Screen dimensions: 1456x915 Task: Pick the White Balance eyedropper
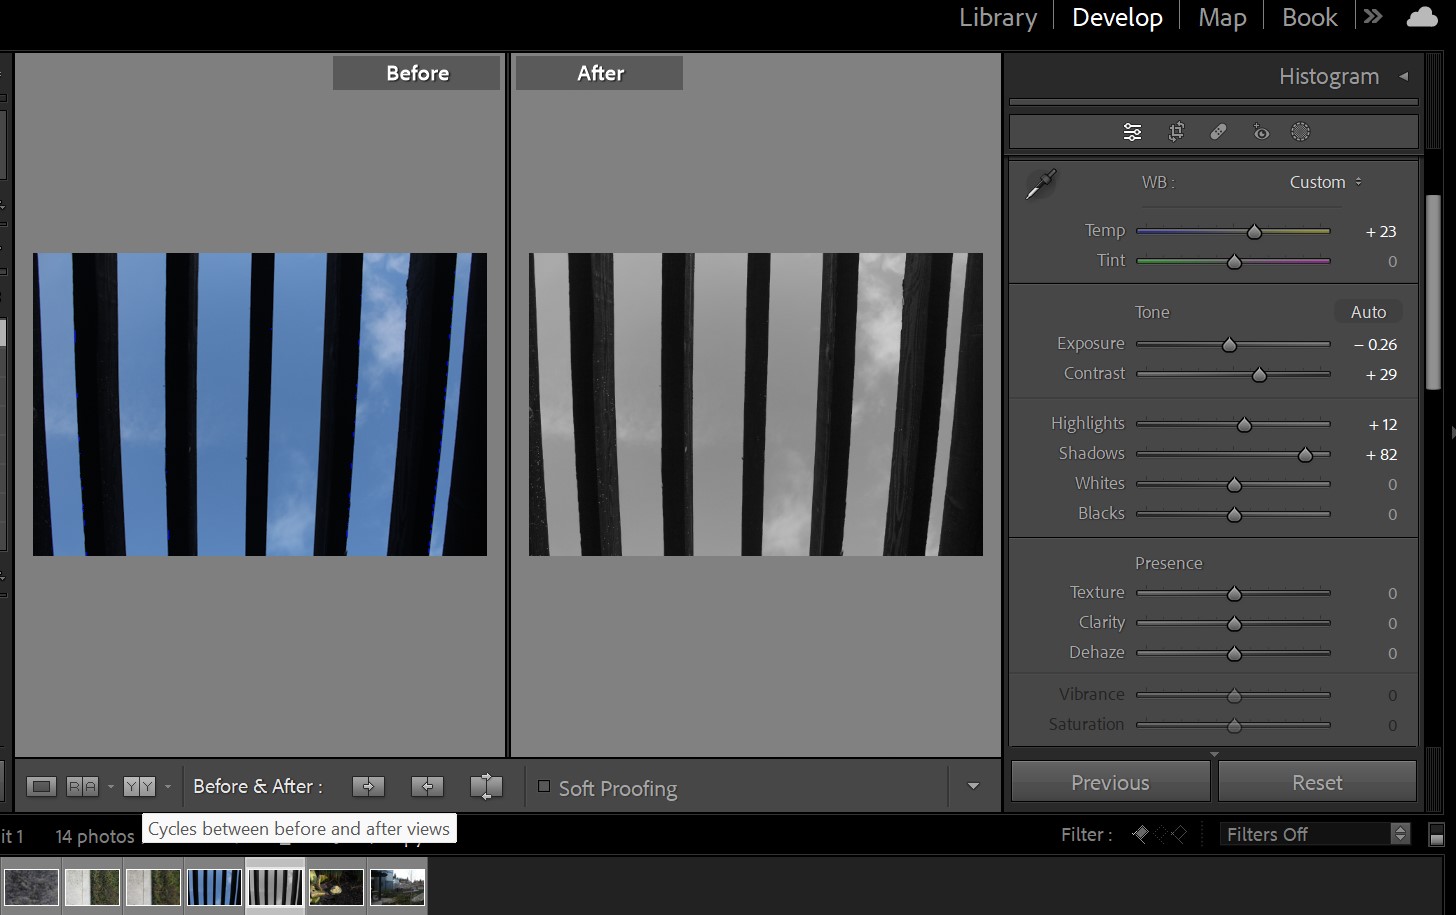click(x=1041, y=184)
